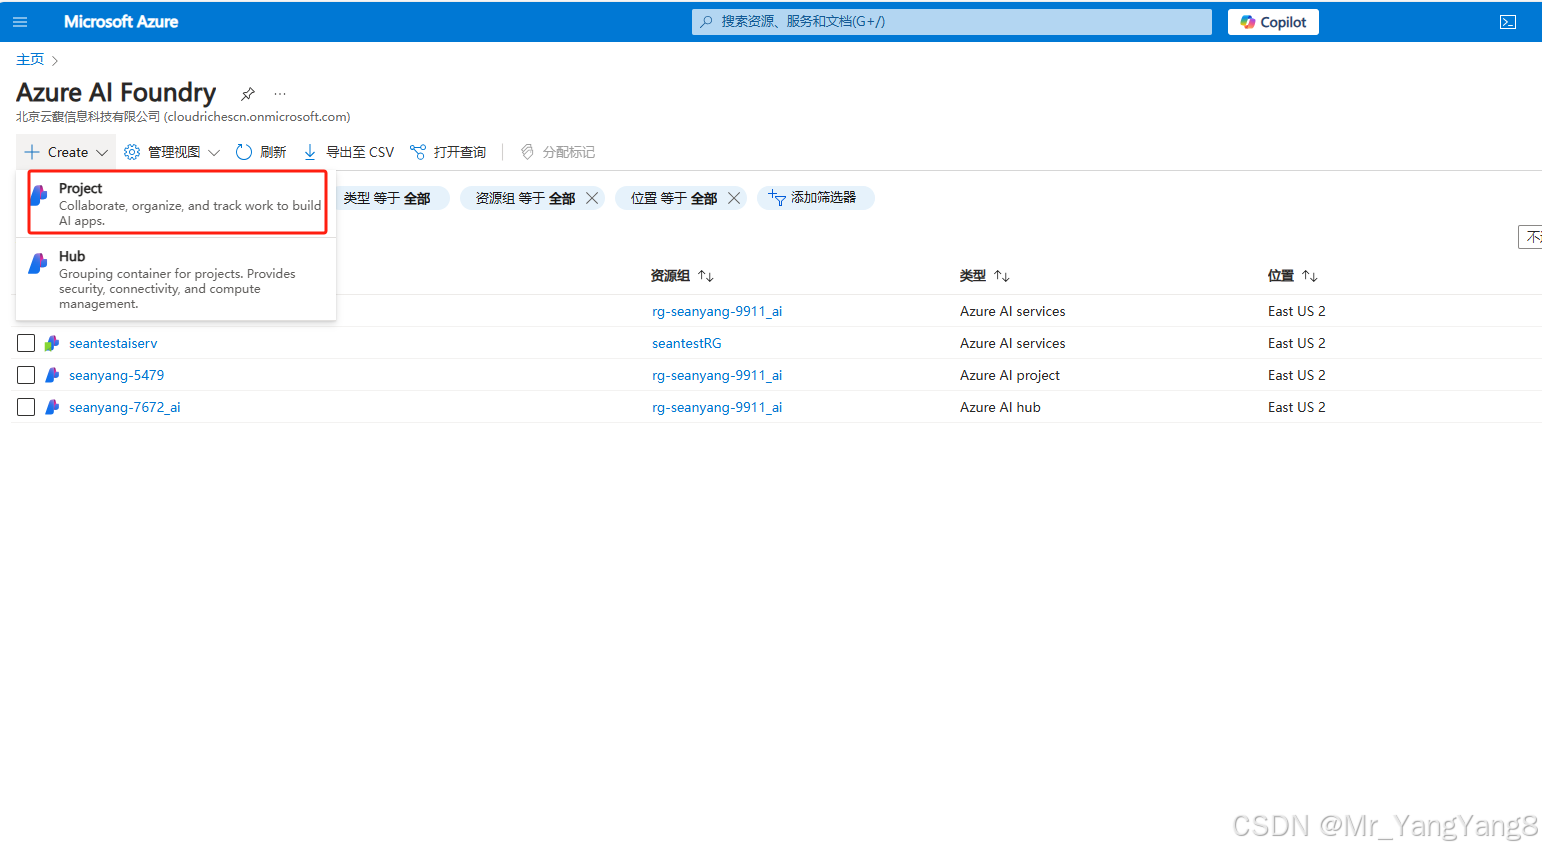
Task: Click the 管理视图 gear icon
Action: (132, 152)
